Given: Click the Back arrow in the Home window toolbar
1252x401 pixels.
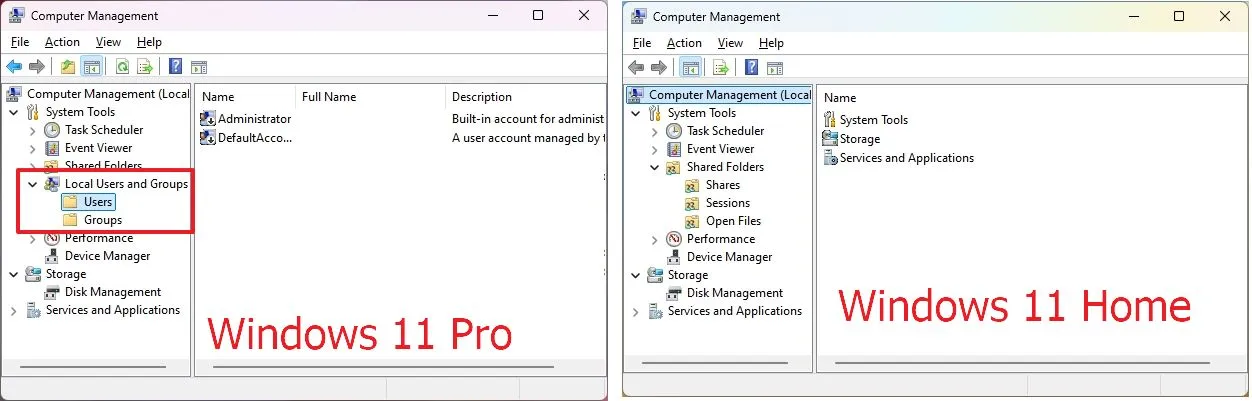Looking at the screenshot, I should pyautogui.click(x=636, y=68).
